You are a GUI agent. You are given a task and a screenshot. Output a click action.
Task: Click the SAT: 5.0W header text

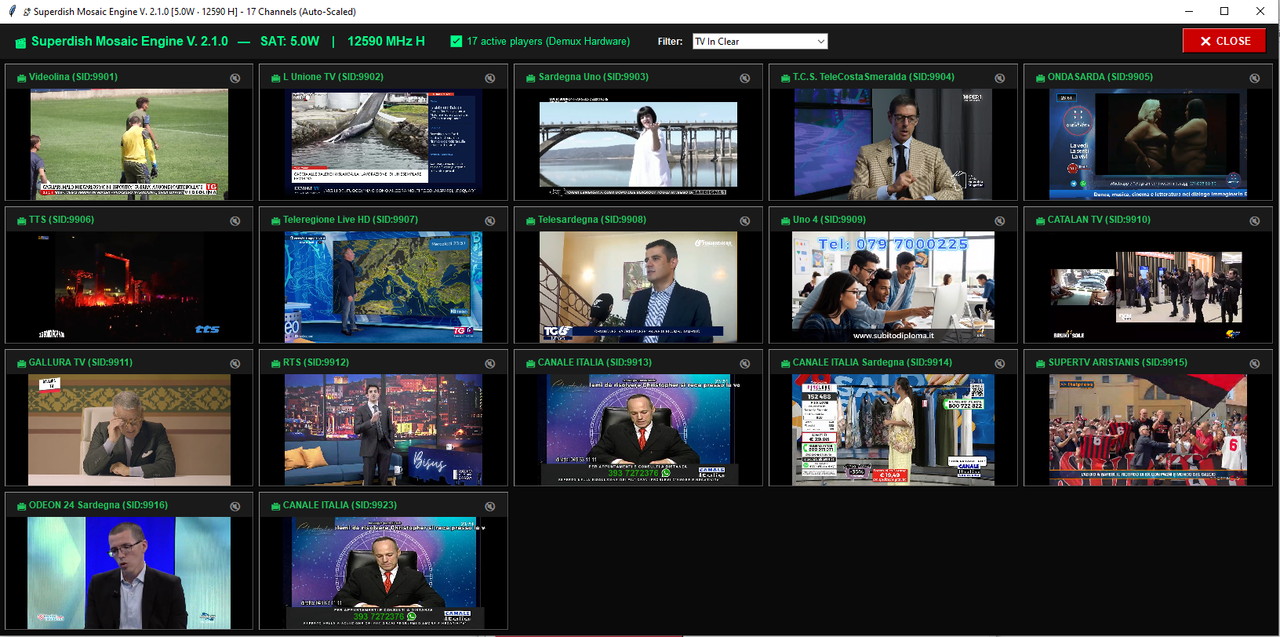point(290,41)
